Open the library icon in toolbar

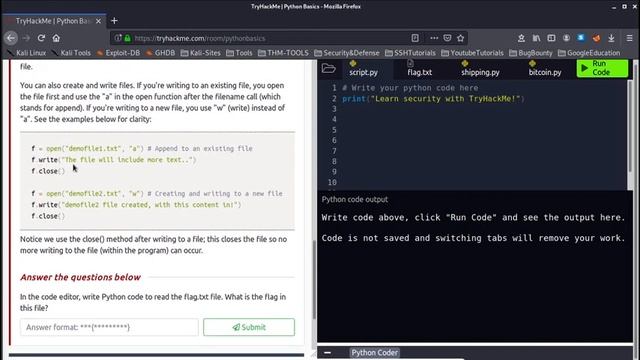point(536,38)
